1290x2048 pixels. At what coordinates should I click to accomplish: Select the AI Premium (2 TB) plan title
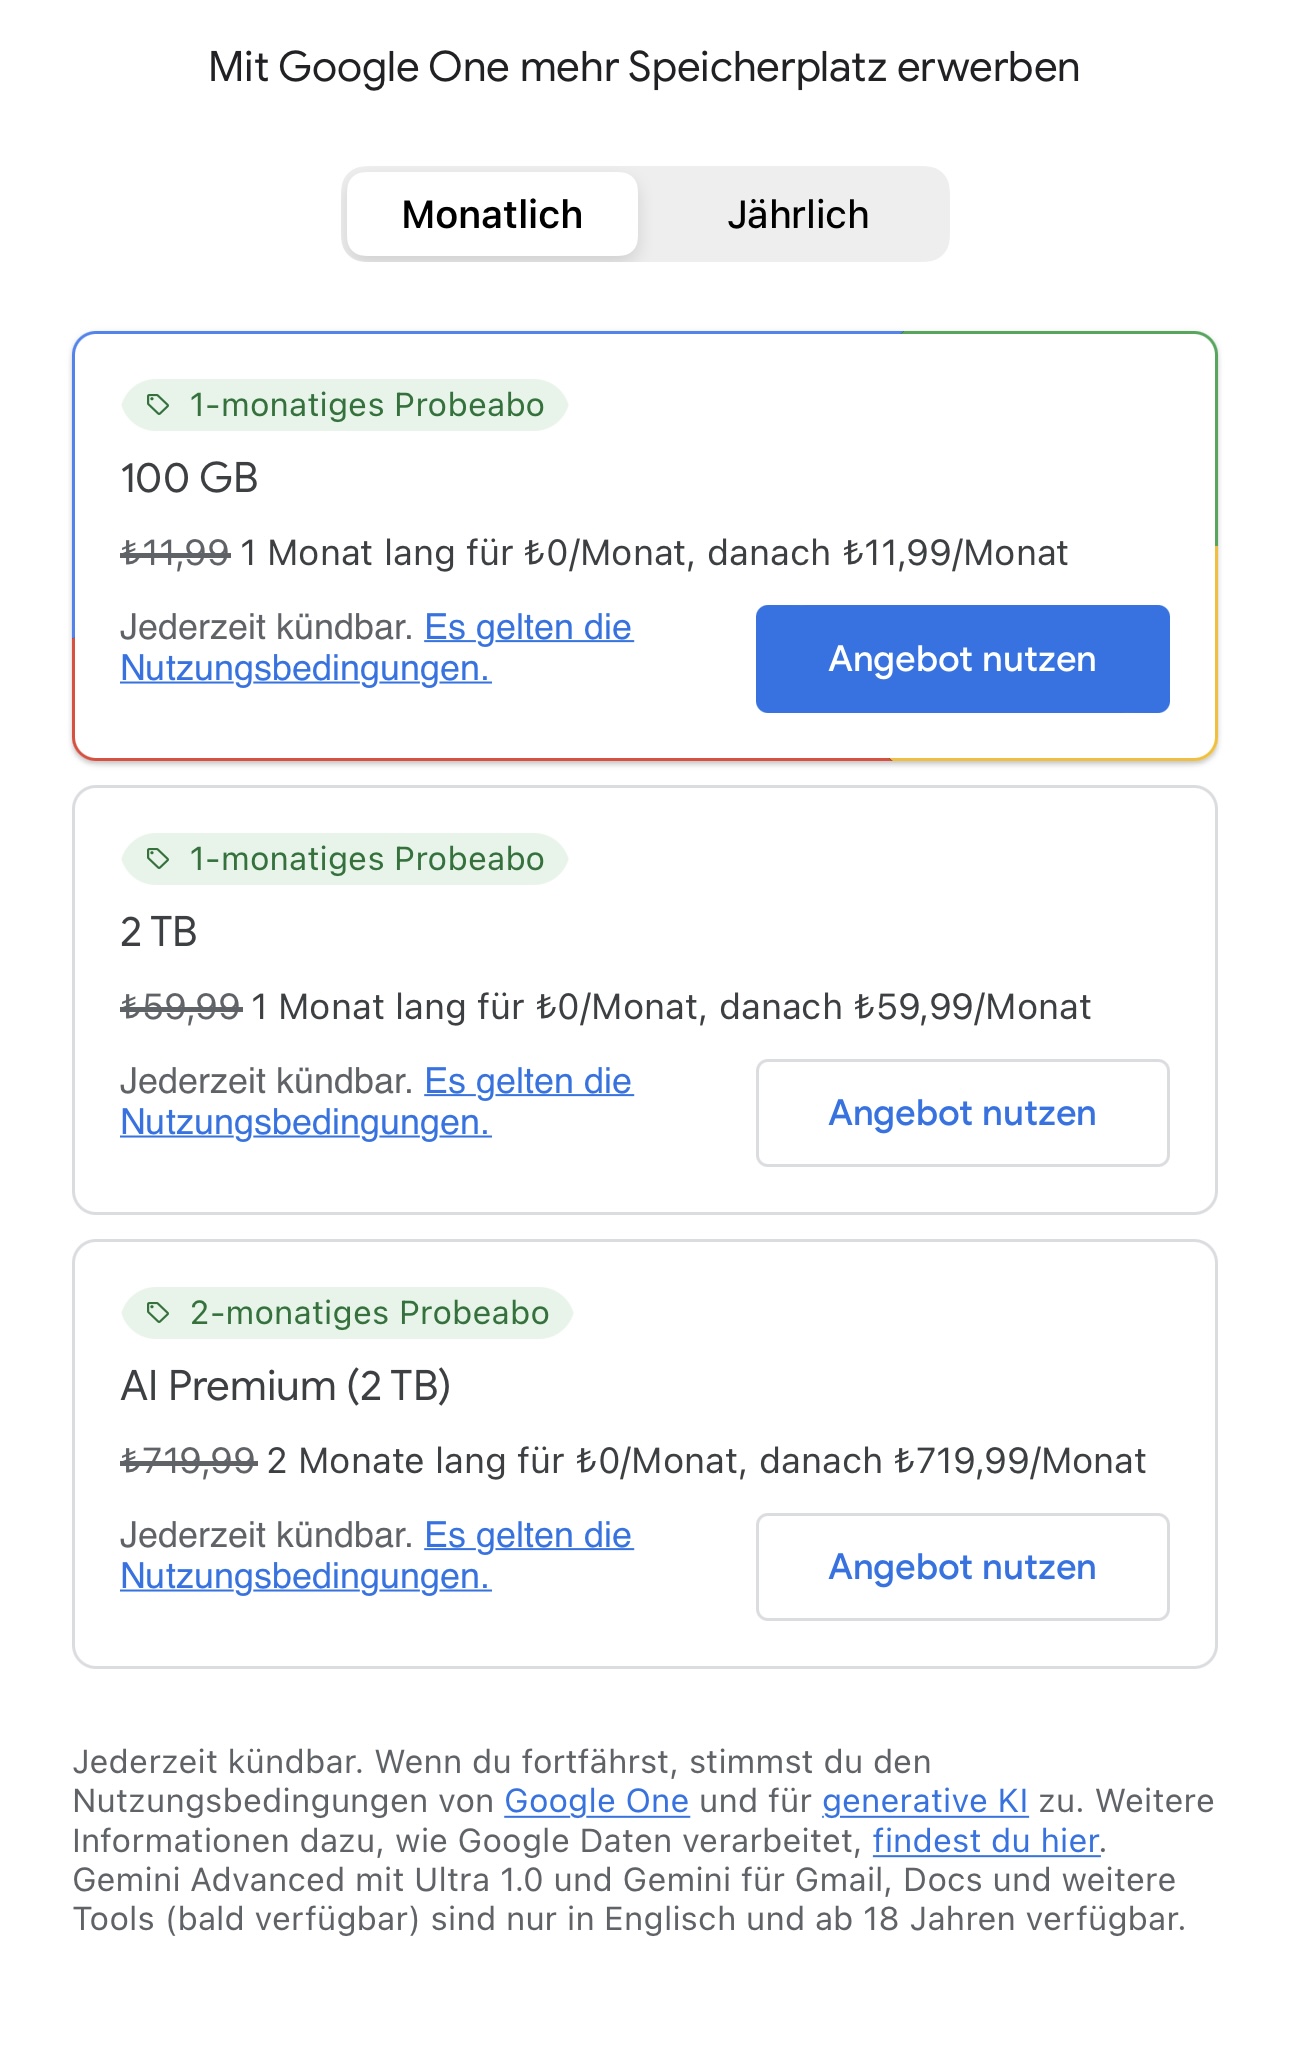[285, 1386]
